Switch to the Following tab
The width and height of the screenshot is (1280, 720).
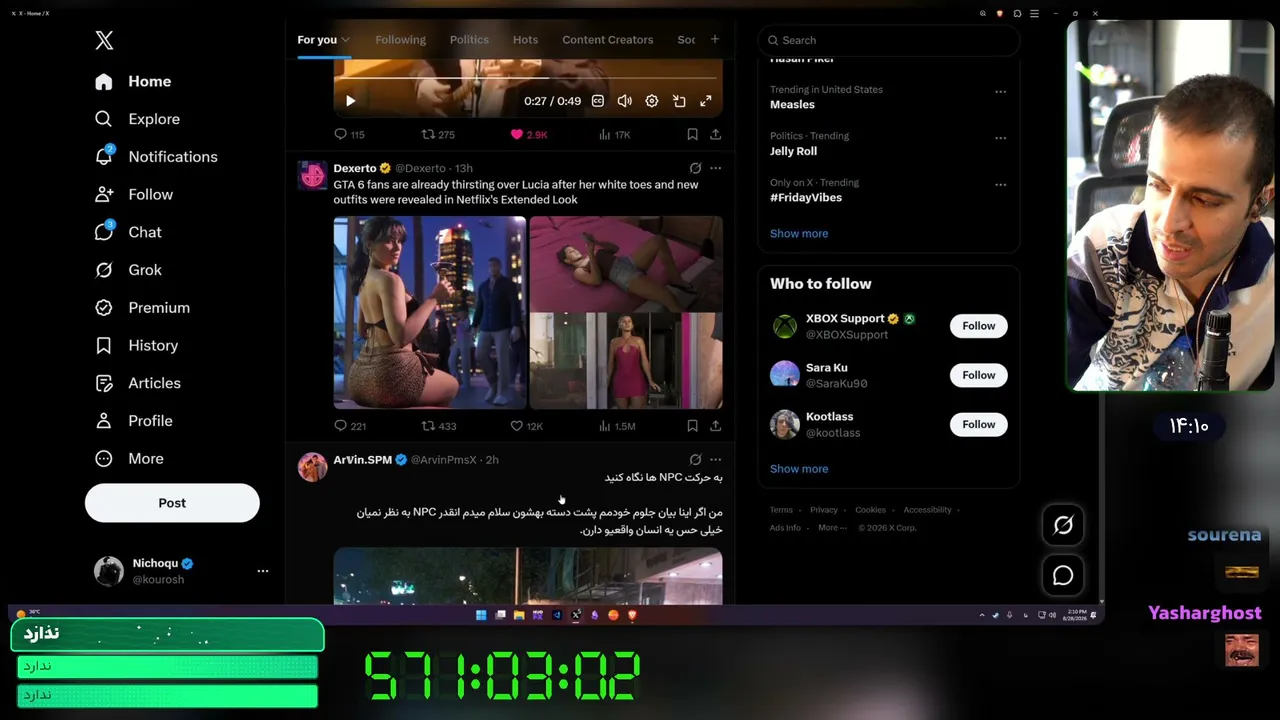click(400, 40)
